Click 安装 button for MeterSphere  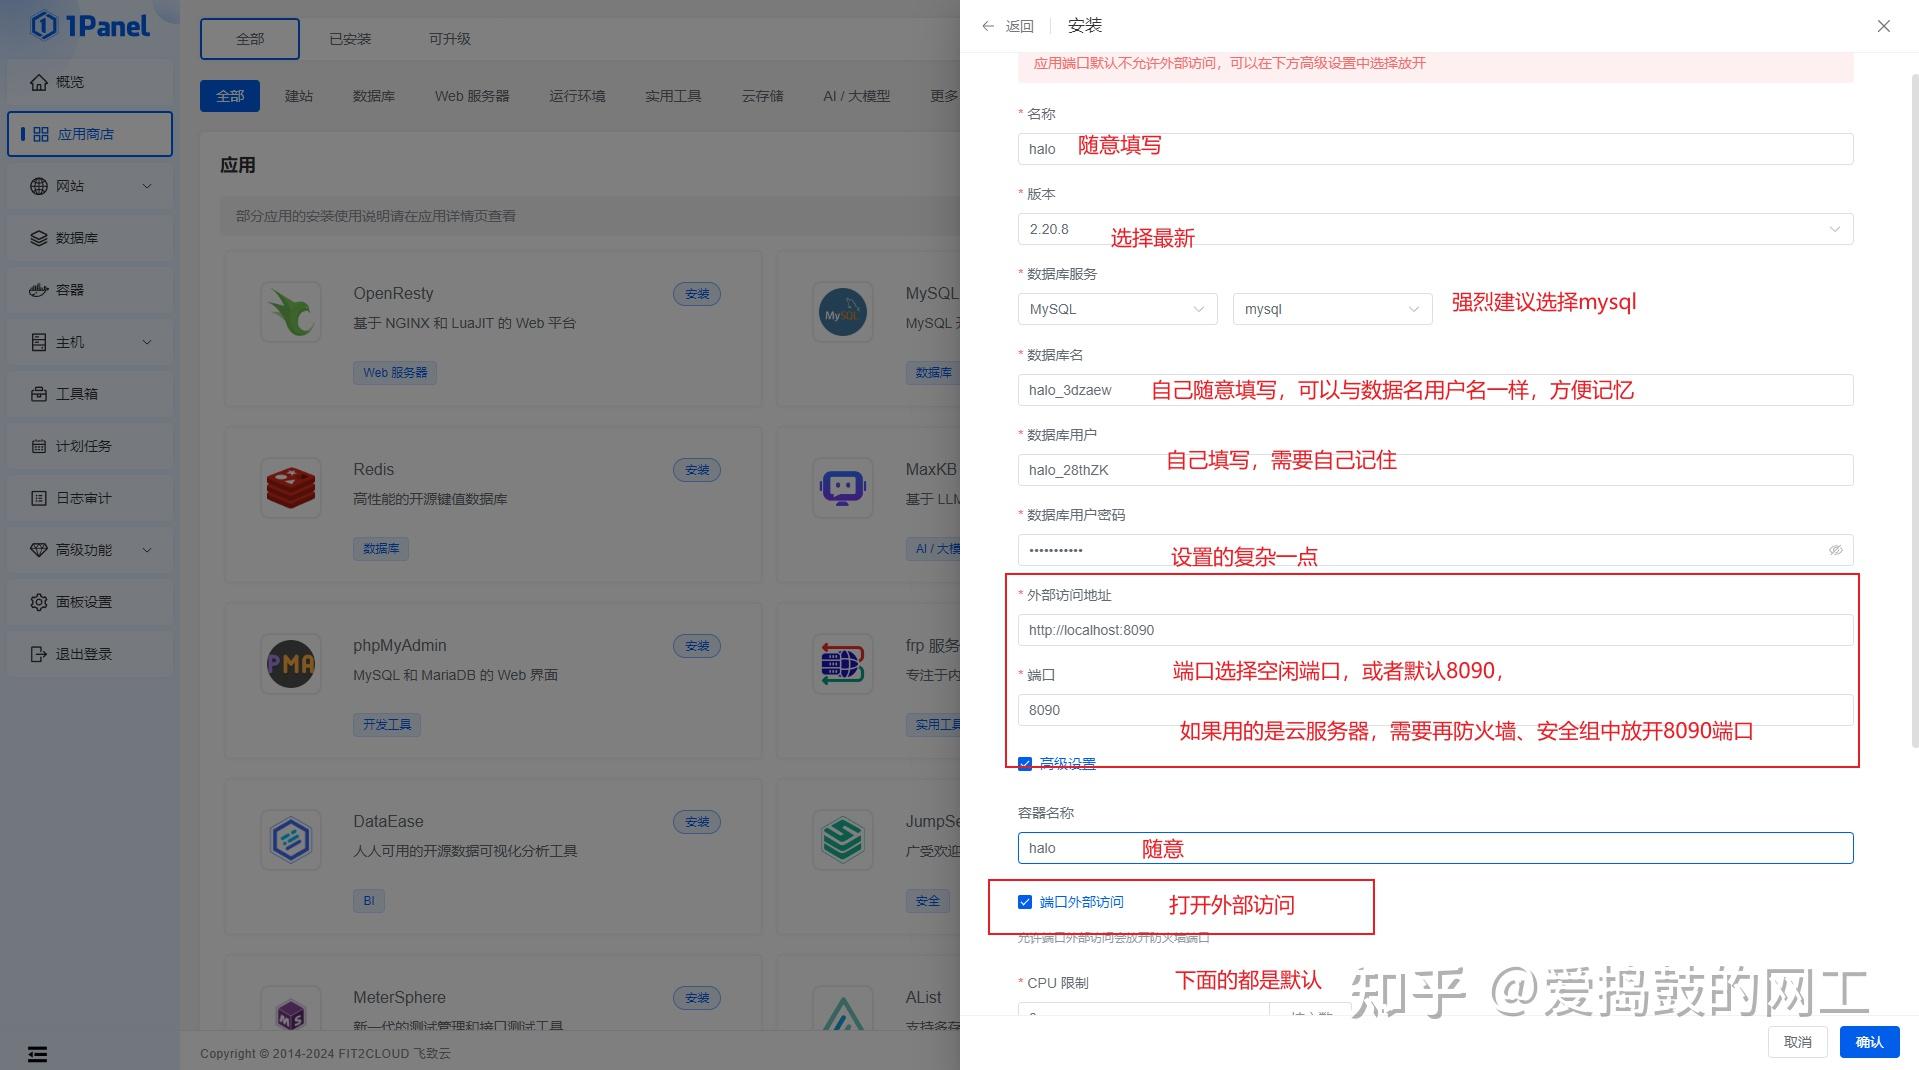point(697,998)
